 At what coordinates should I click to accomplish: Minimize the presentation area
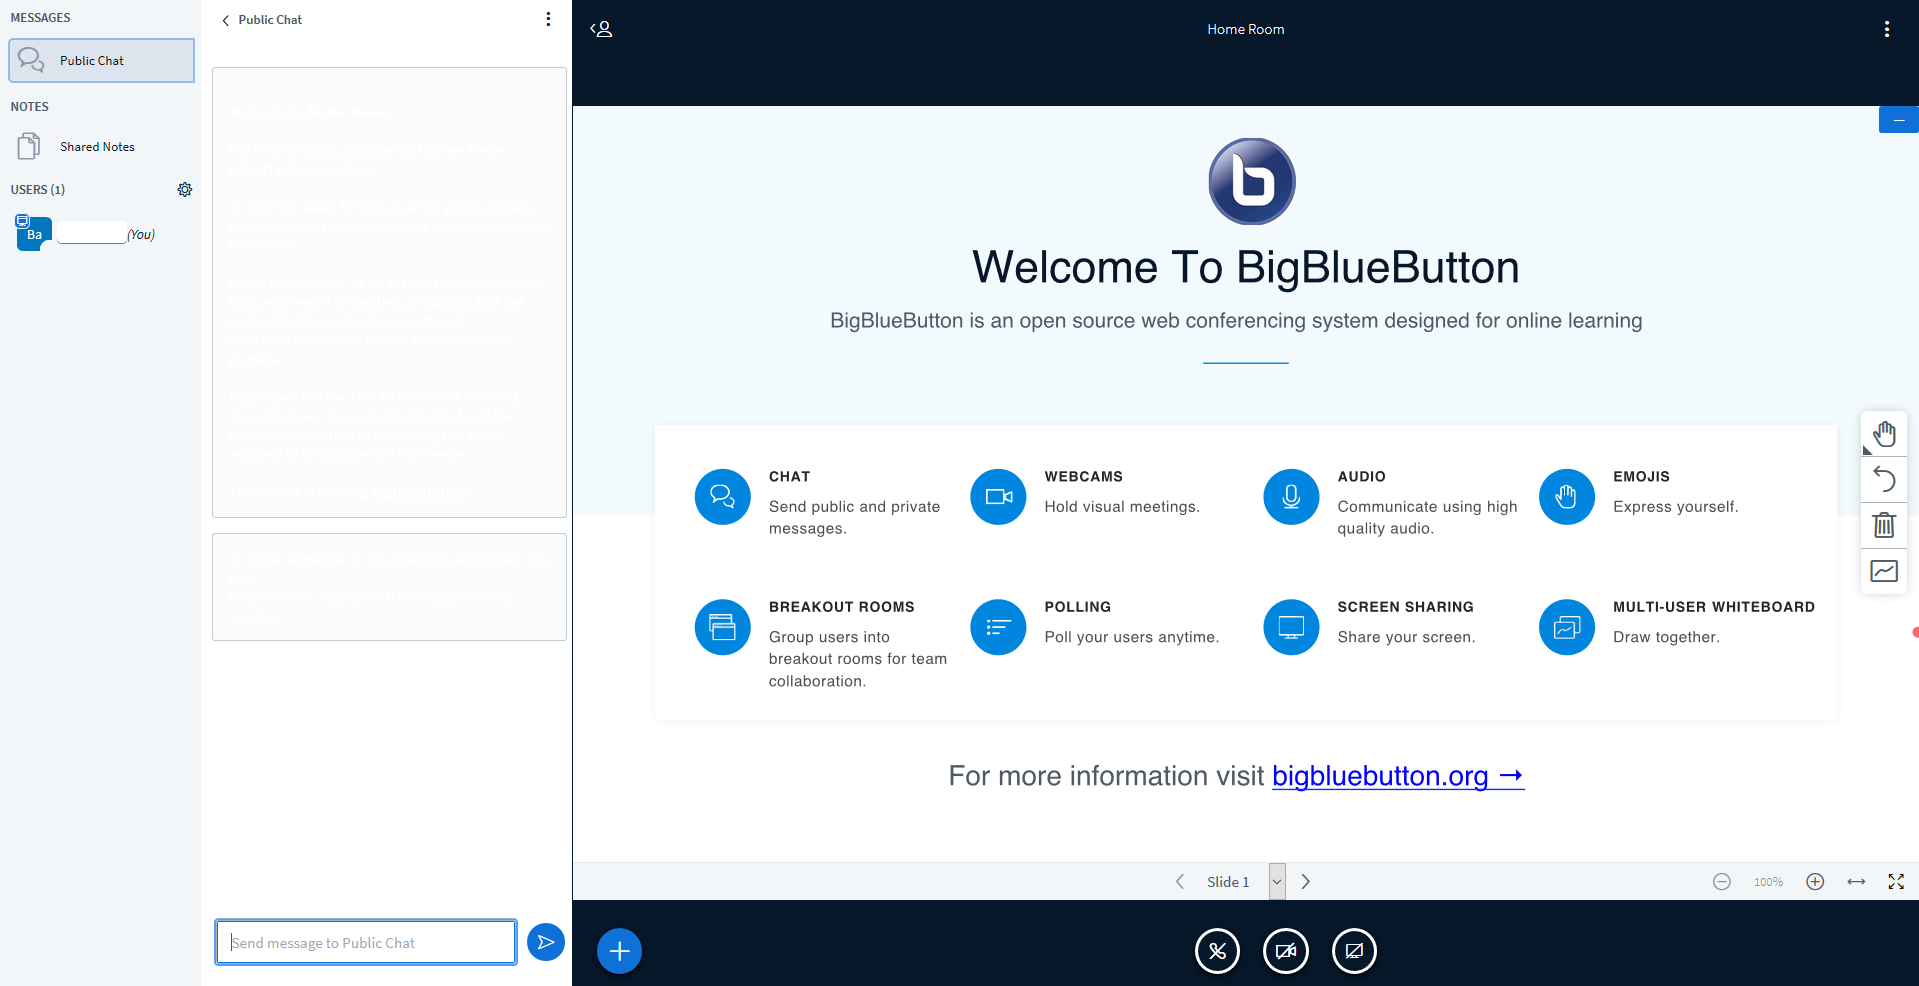click(1897, 119)
